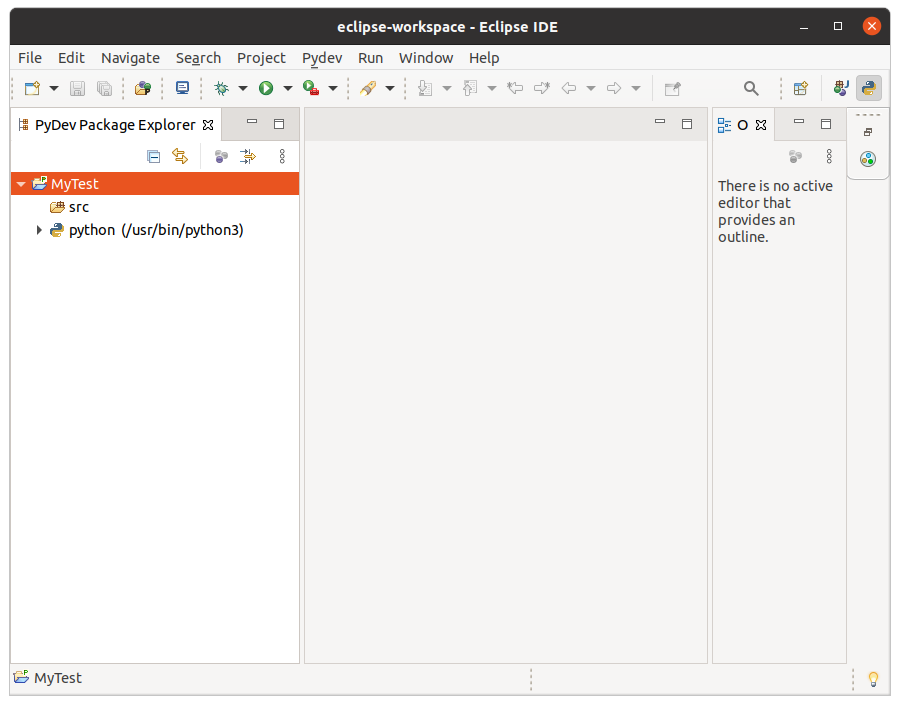900x705 pixels.
Task: Open the Run button dropdown arrow
Action: pos(288,88)
